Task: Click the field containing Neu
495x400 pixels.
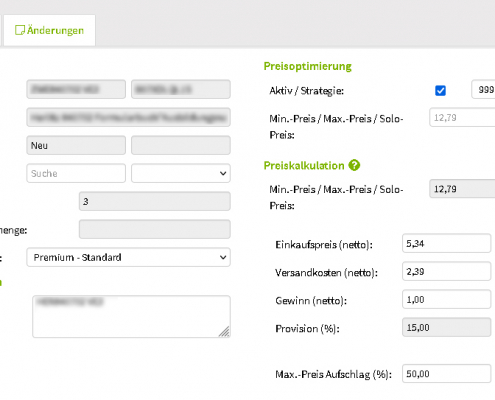Action: tap(76, 145)
